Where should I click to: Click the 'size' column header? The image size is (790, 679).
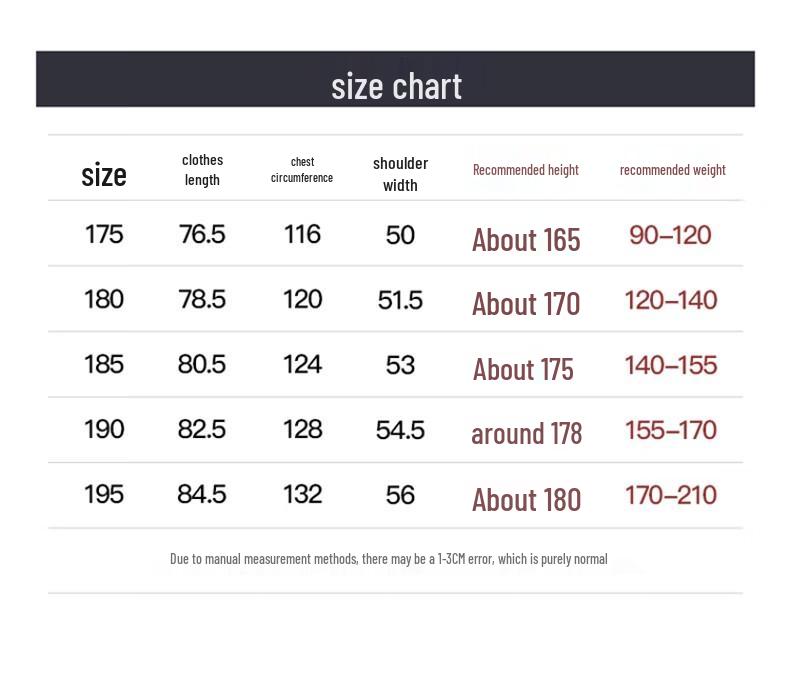click(x=104, y=175)
